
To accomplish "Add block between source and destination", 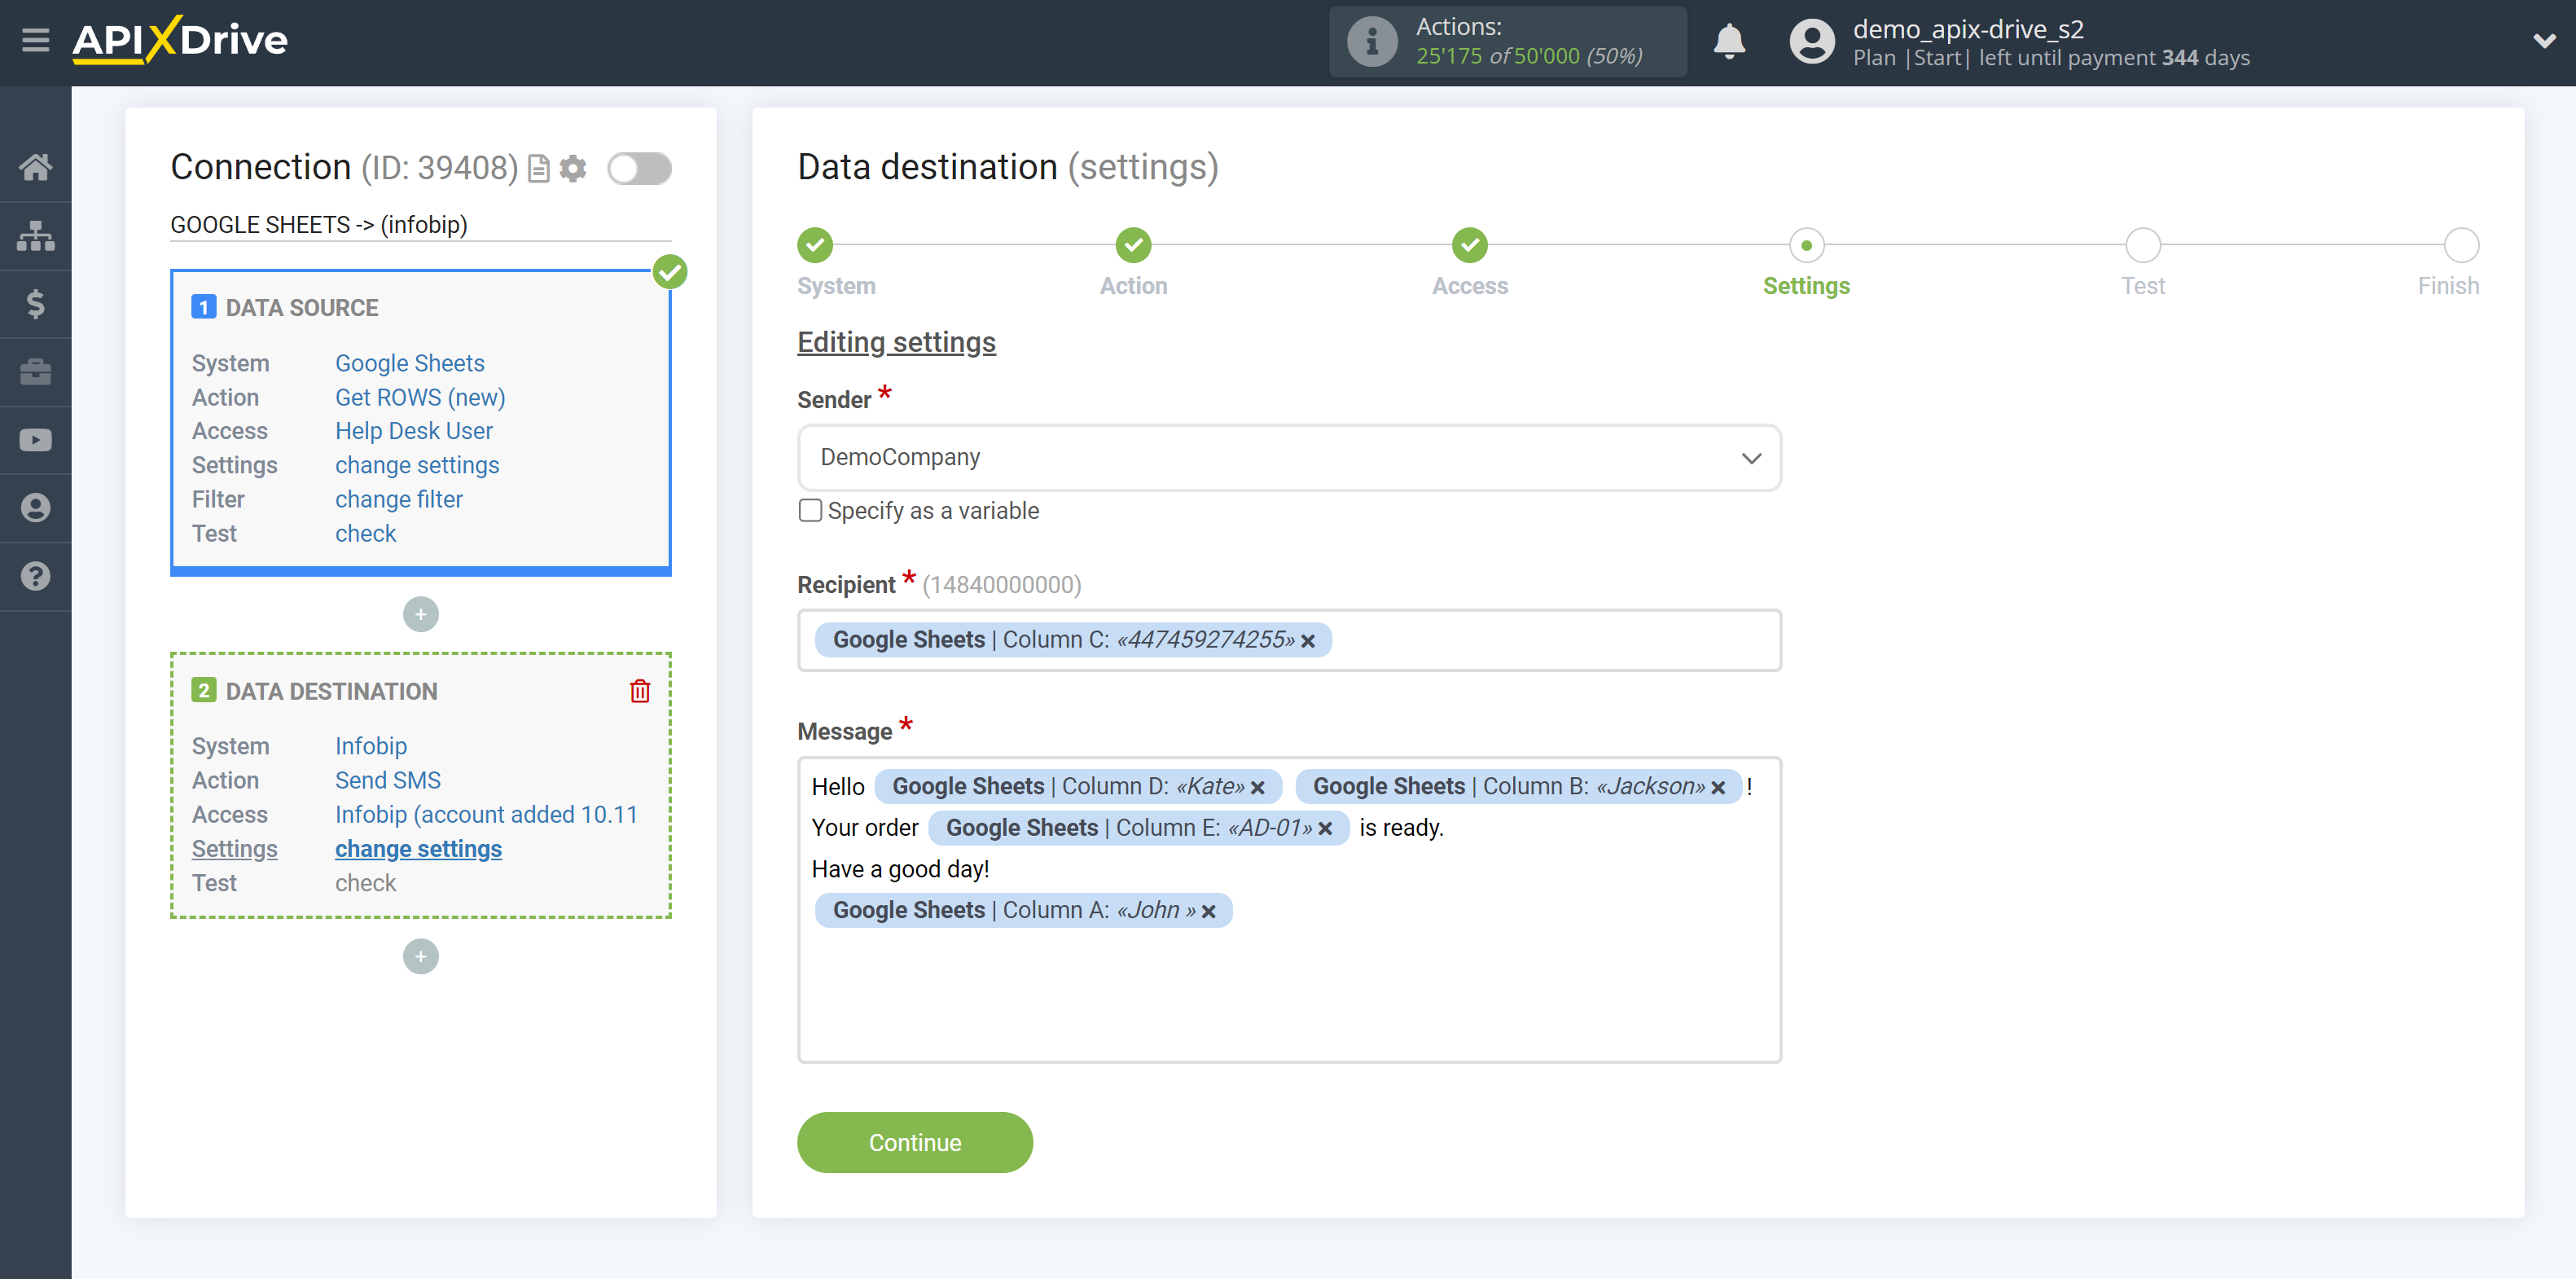I will click(x=421, y=614).
